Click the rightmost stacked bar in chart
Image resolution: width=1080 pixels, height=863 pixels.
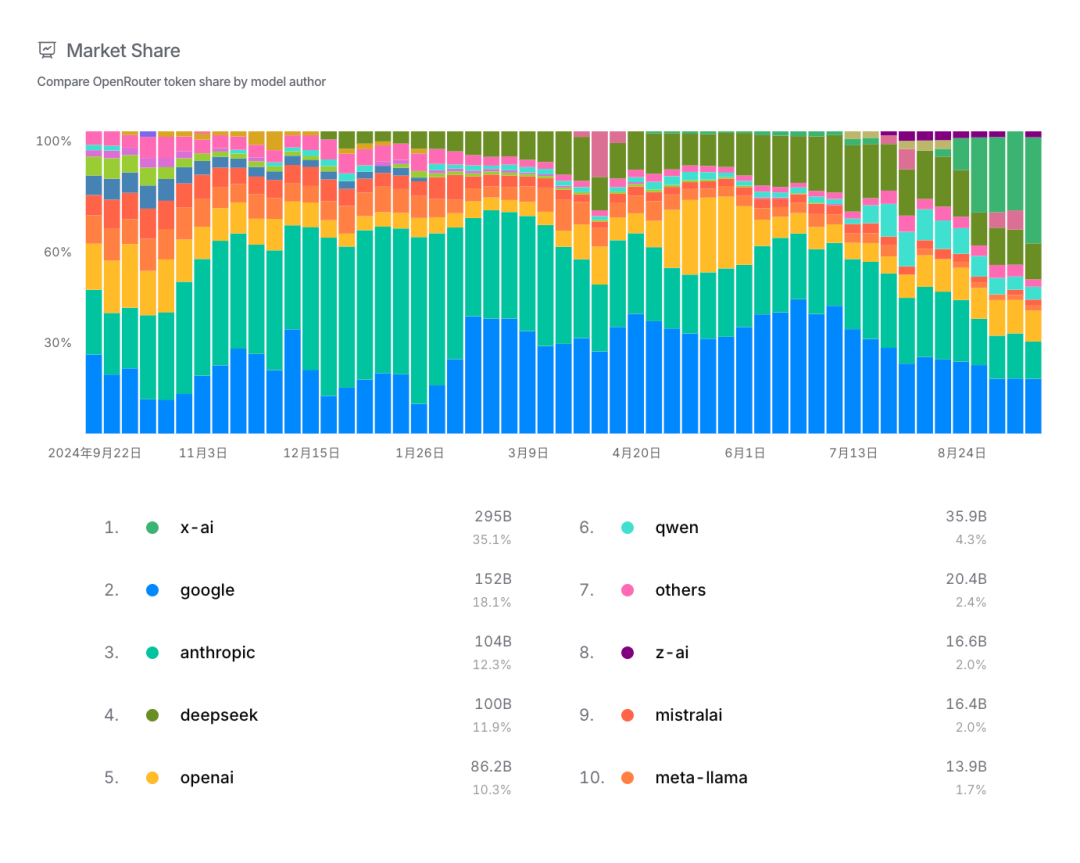(x=1033, y=282)
